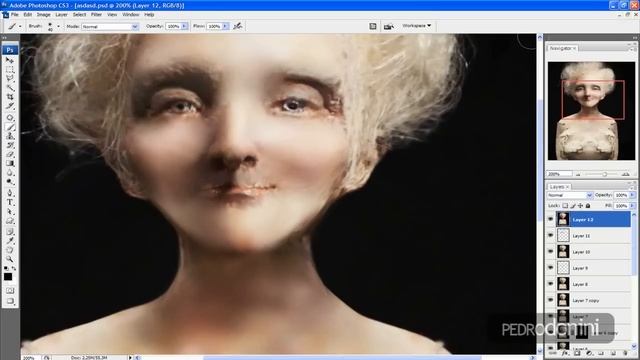Toggle lock transparent pixels
This screenshot has height=360, width=640.
point(565,206)
